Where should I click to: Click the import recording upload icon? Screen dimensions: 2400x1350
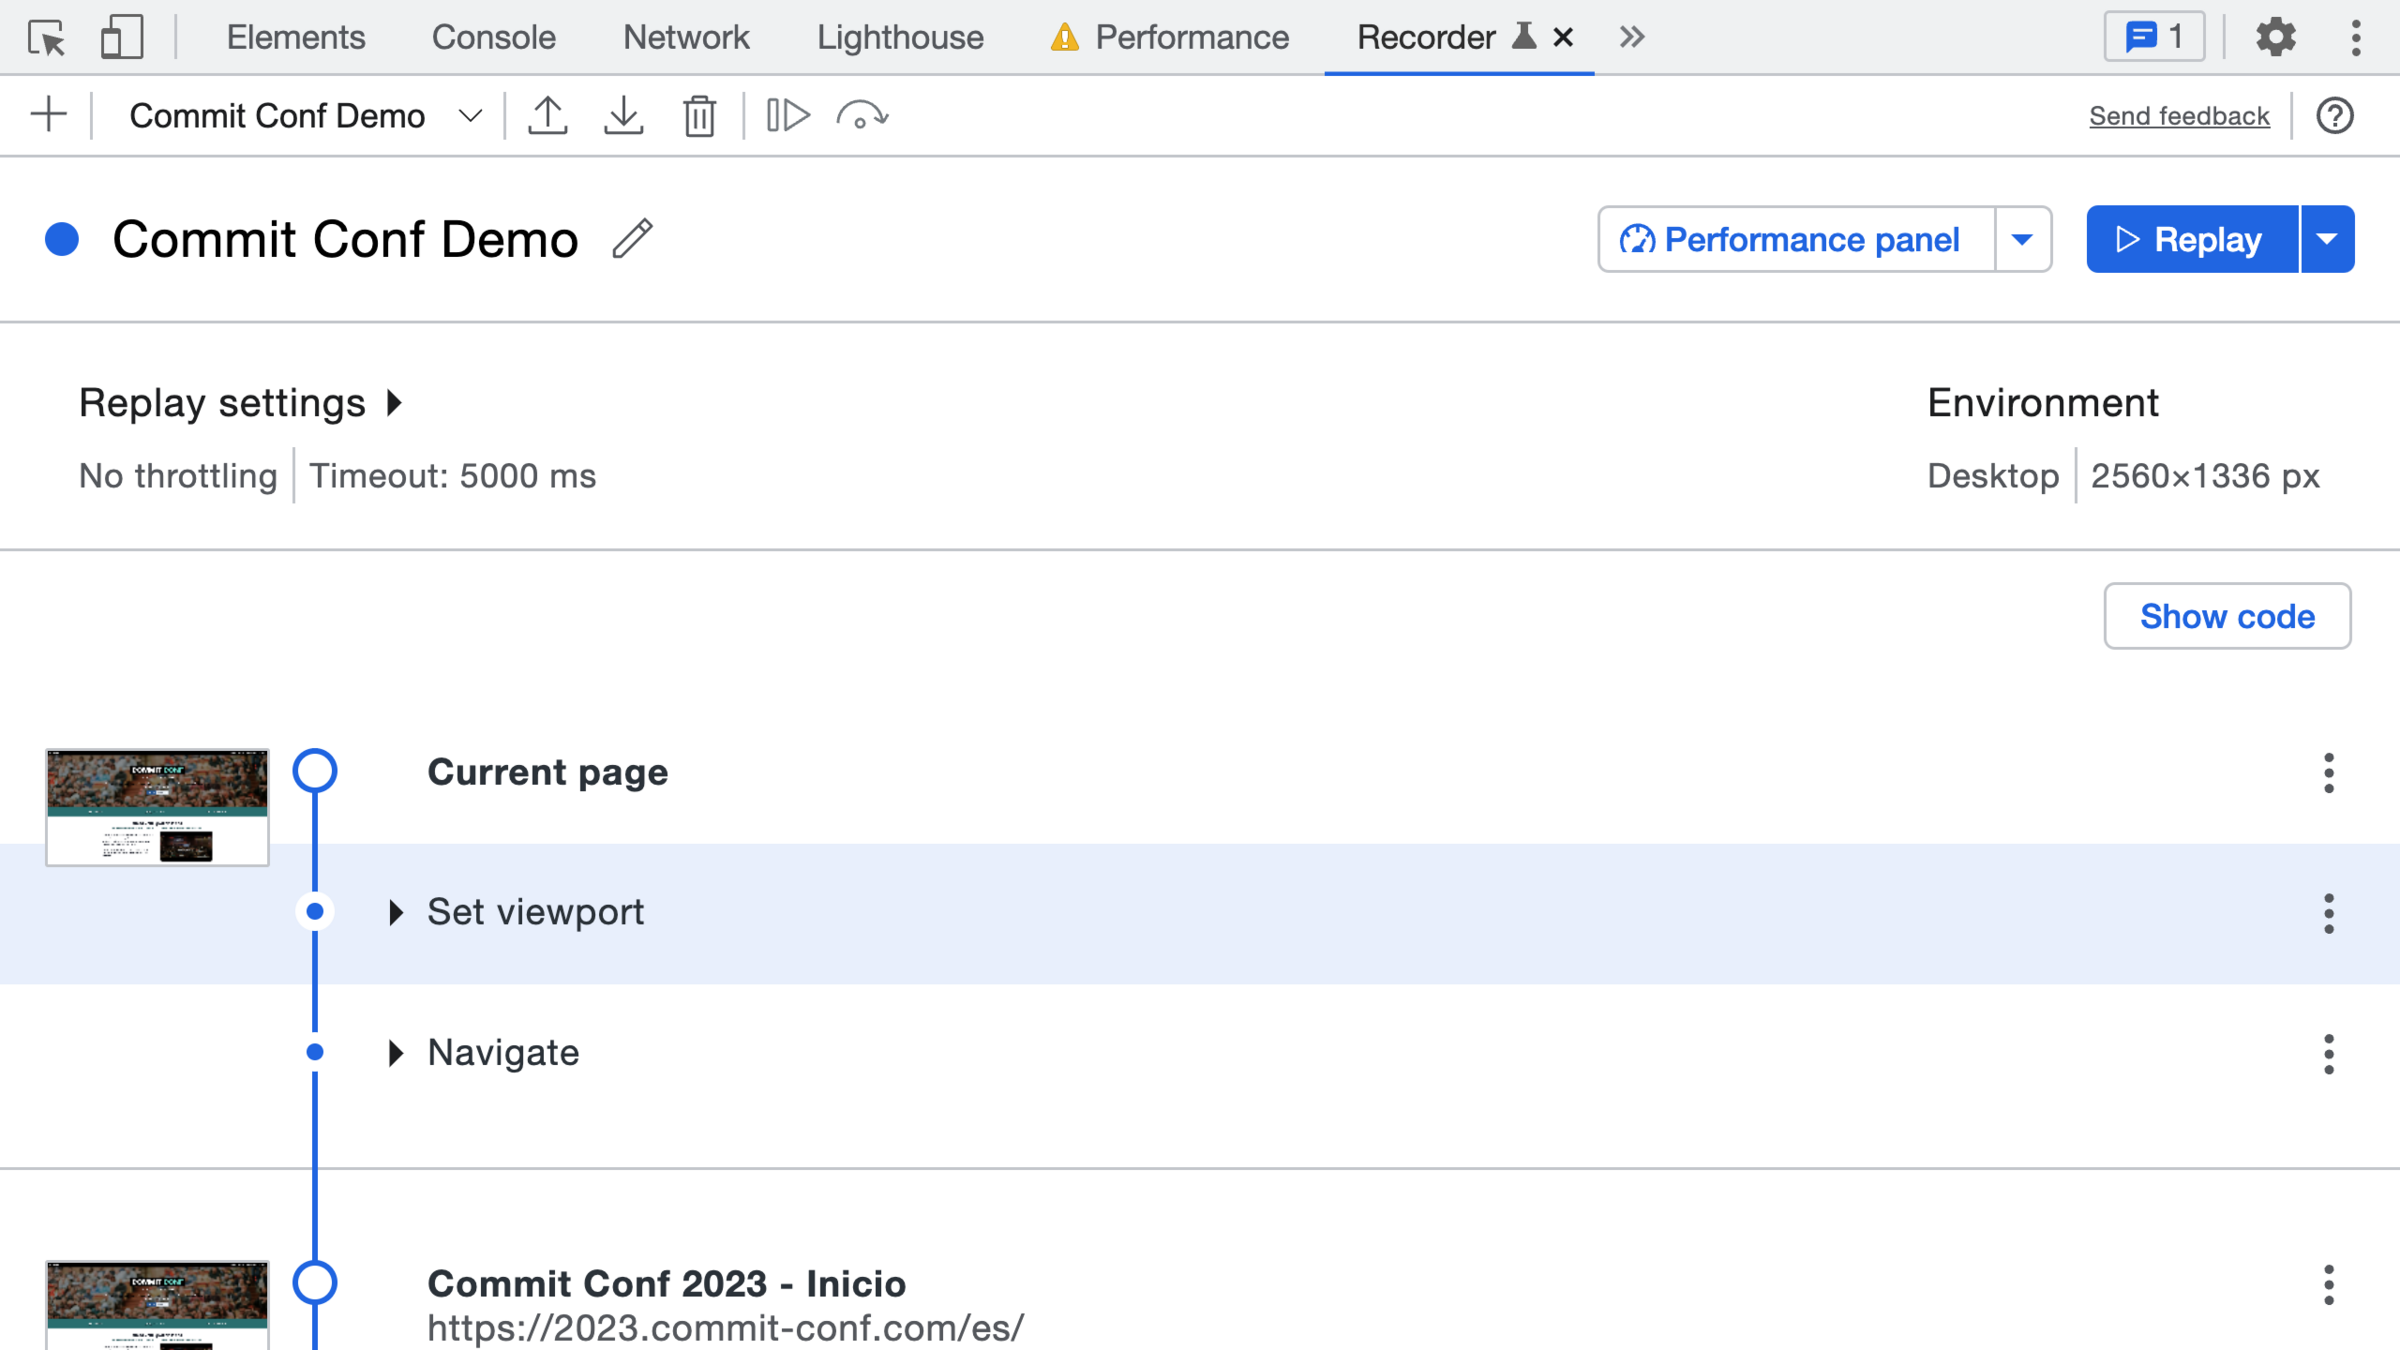click(548, 115)
